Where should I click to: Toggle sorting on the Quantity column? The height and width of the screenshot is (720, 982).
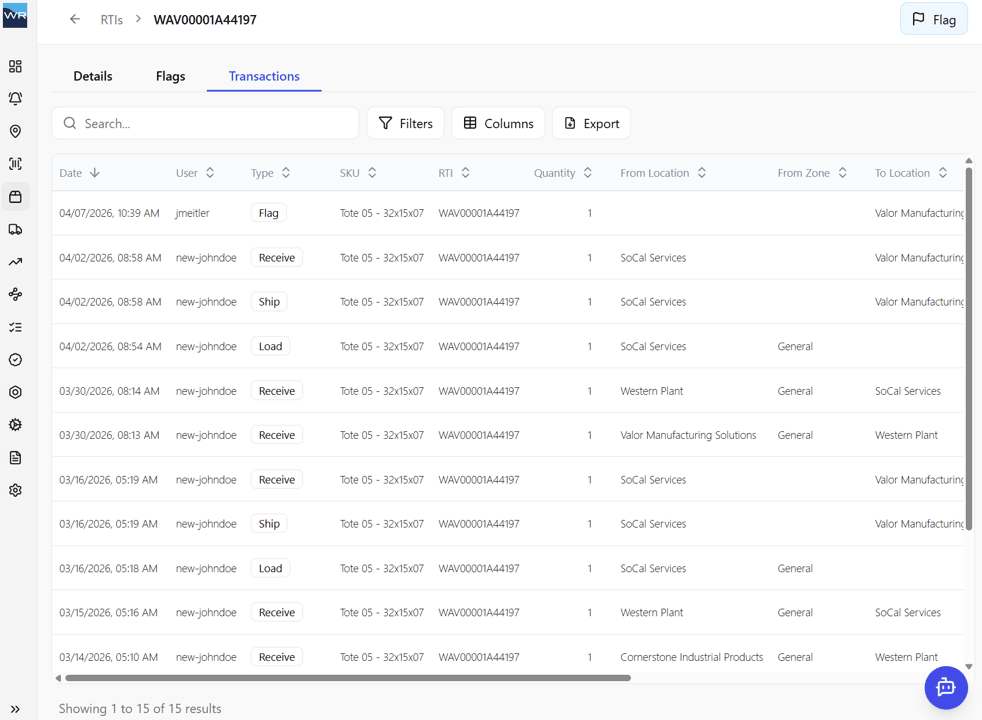[x=586, y=172]
